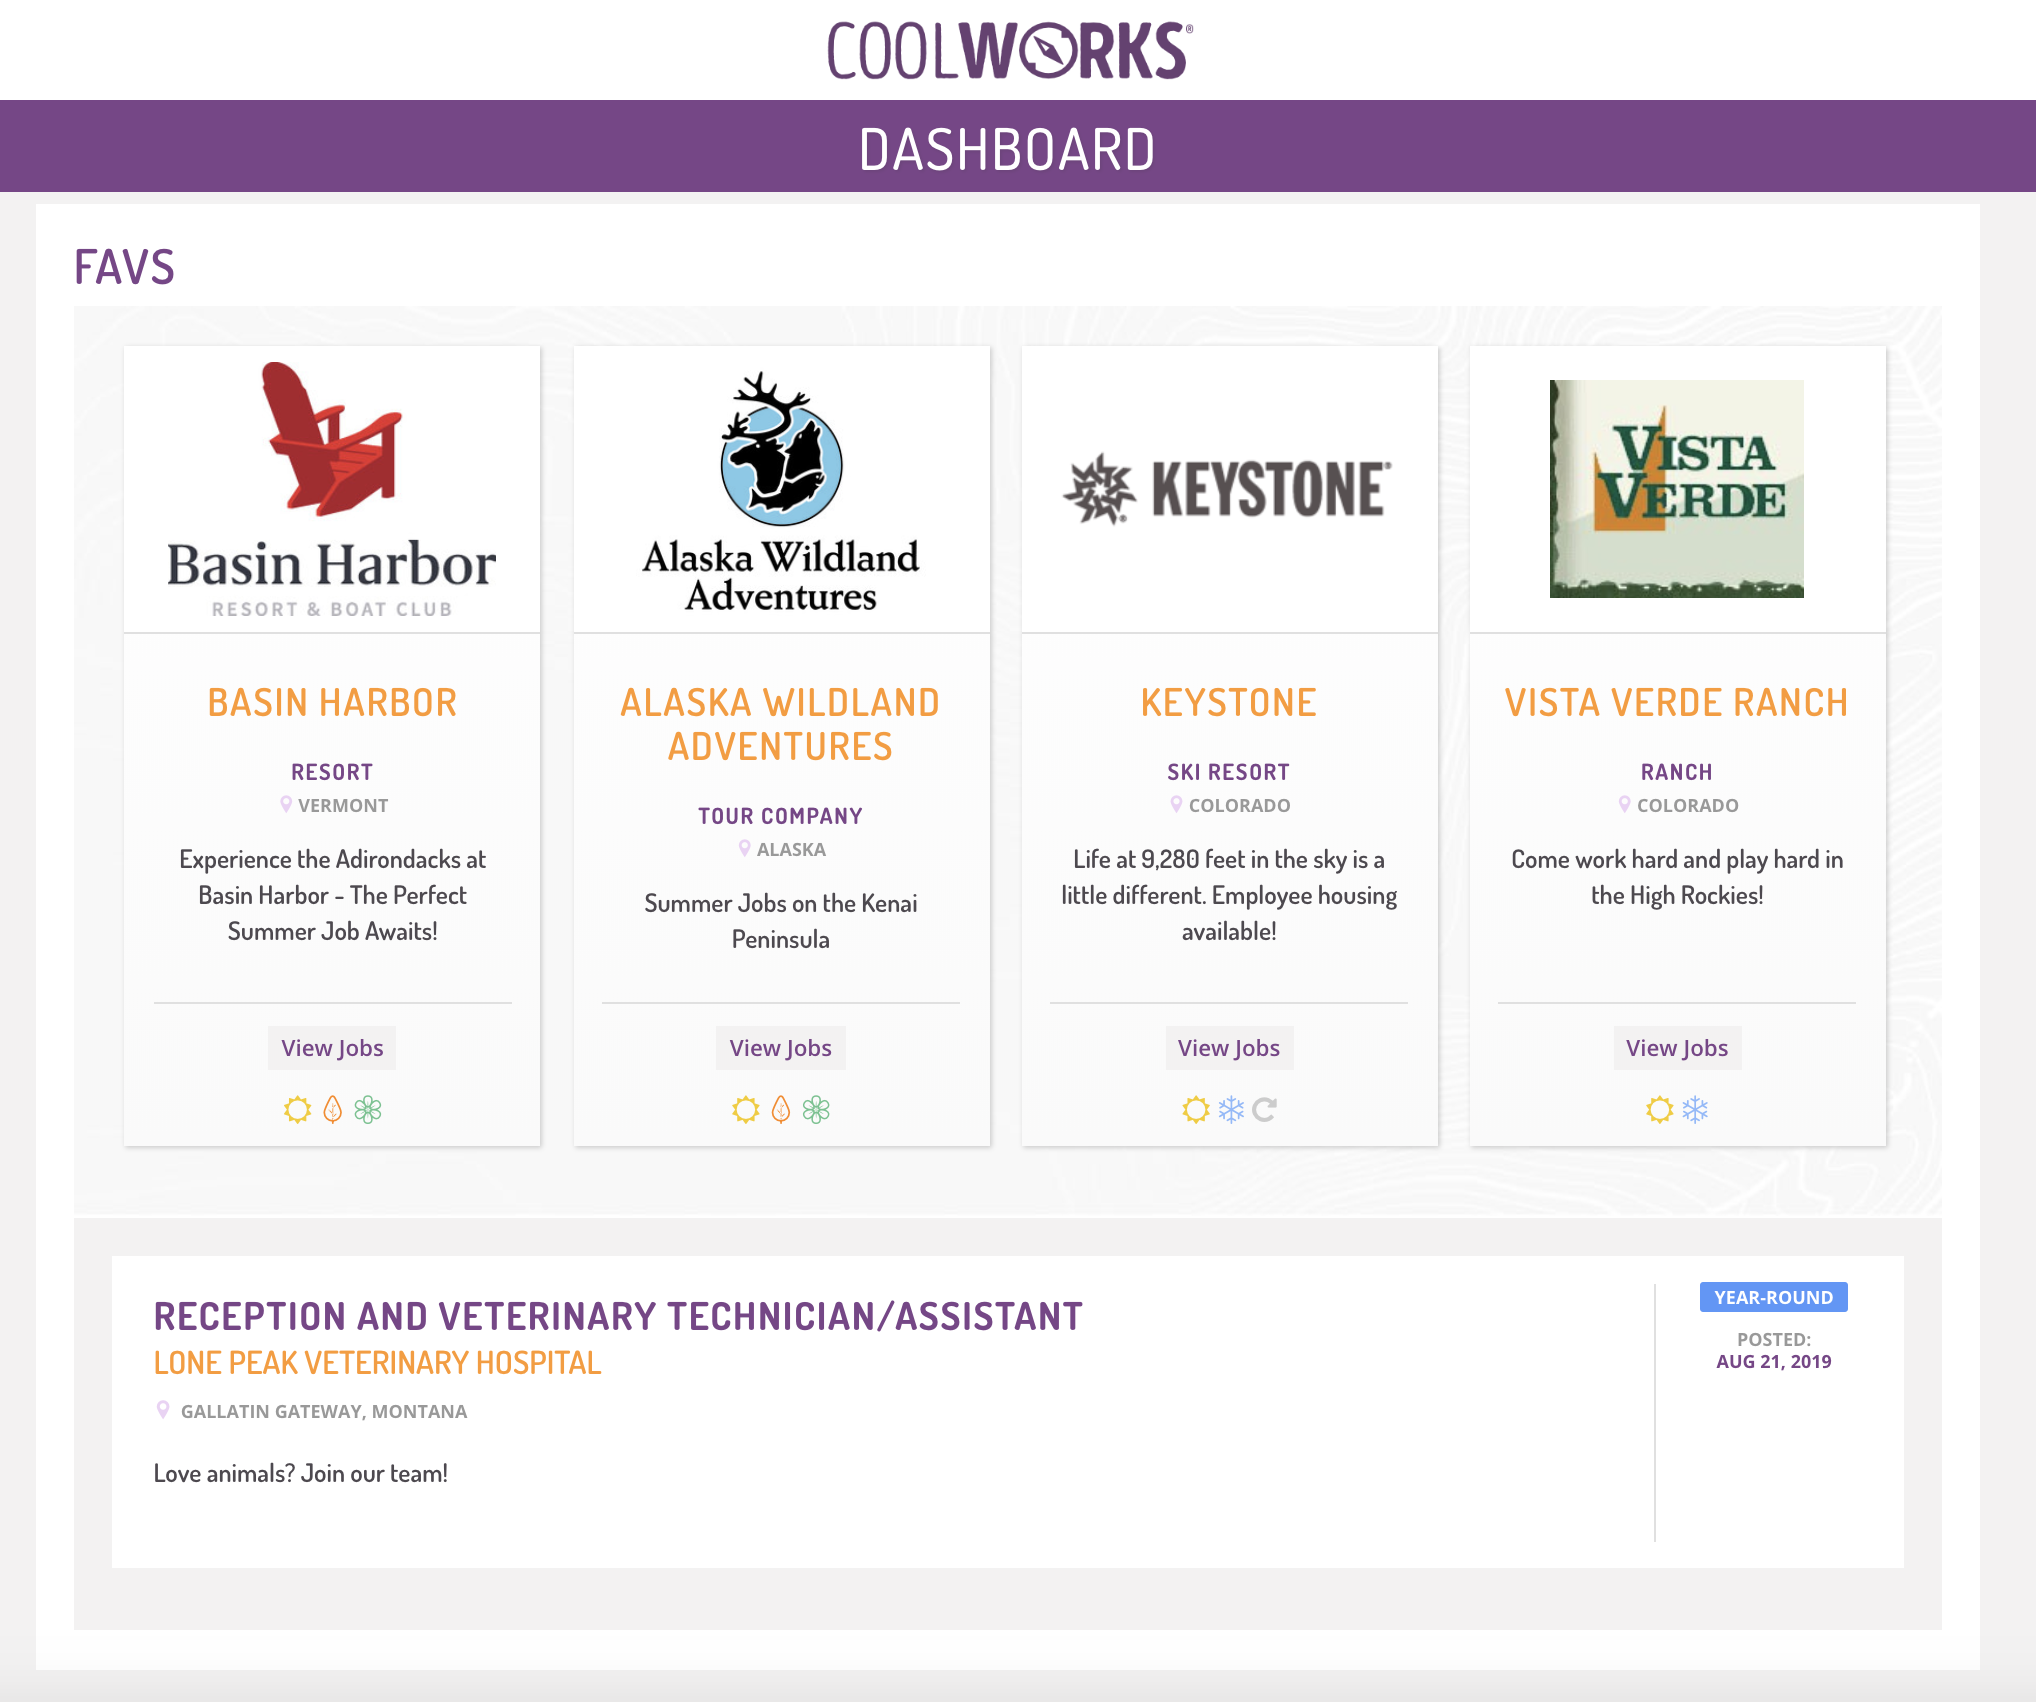Click the location pin beside Colorado on Keystone card

coord(1176,804)
